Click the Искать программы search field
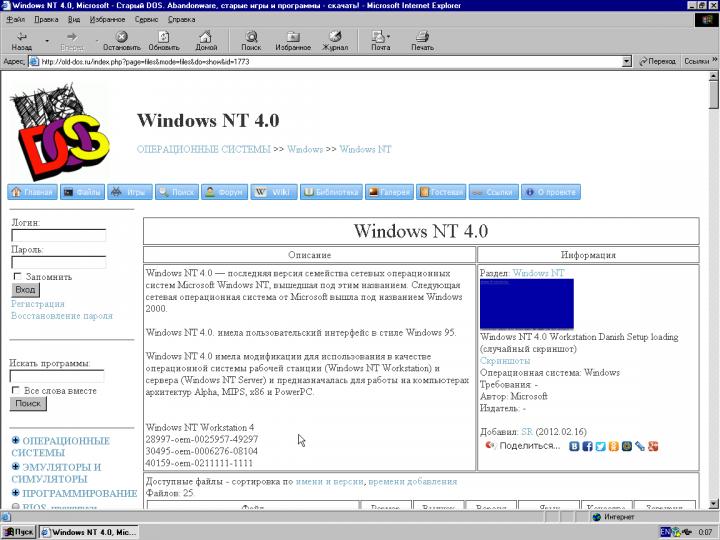720x540 pixels. [x=57, y=376]
